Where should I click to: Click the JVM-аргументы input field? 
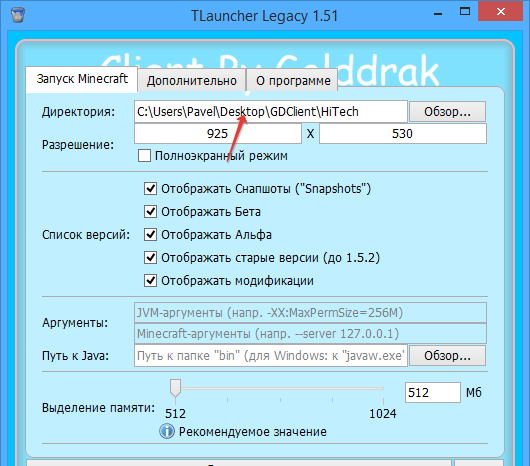pos(310,313)
